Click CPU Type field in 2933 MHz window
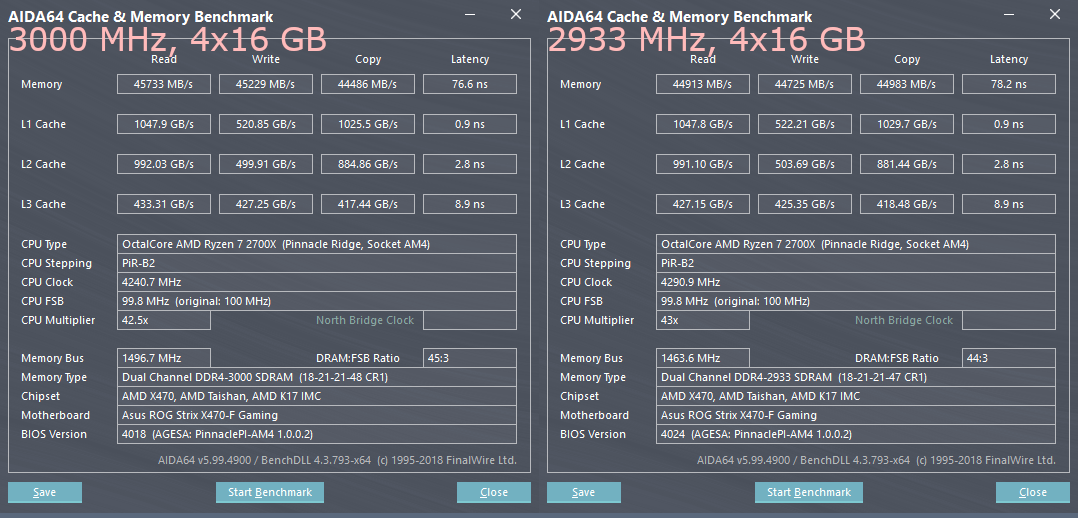Screen dimensions: 1078x518 pos(855,244)
